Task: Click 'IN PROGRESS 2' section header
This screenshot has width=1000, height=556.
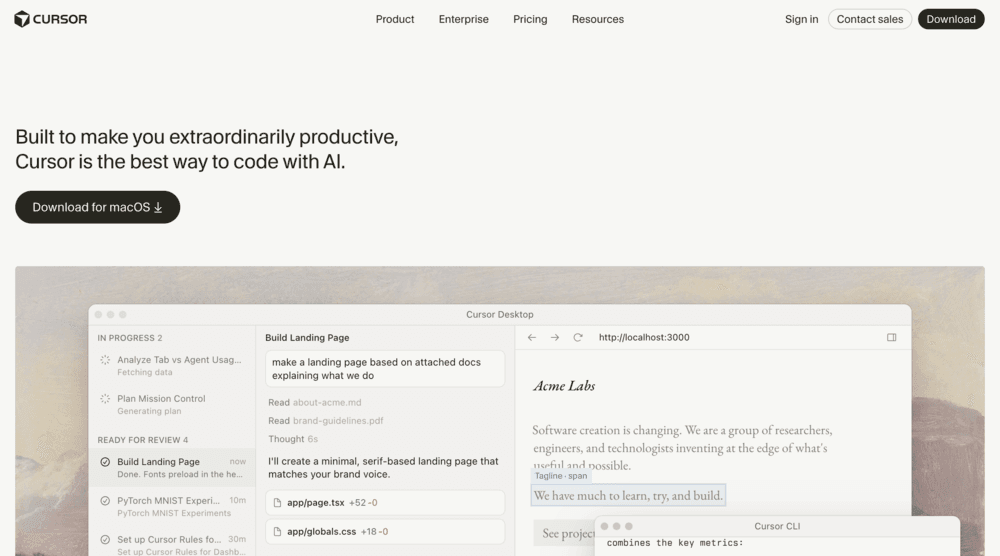Action: [129, 338]
